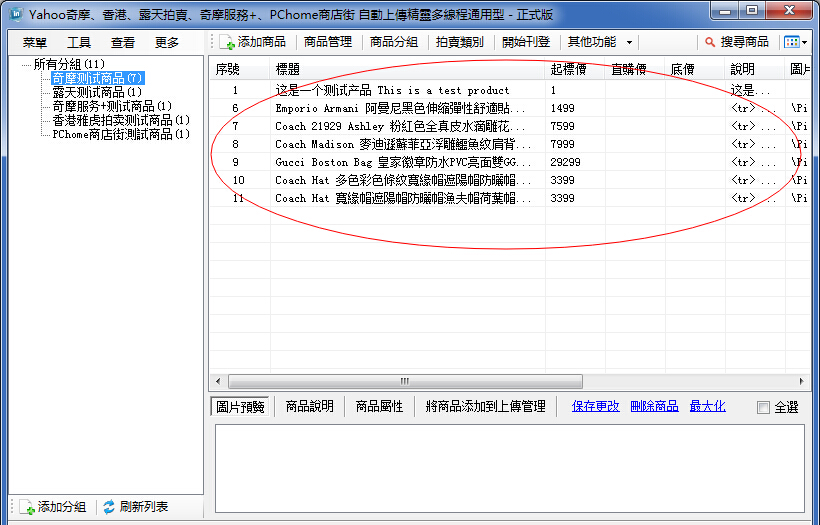This screenshot has height=525, width=820.
Task: Switch to the 圖片預覽 tab
Action: pos(240,407)
